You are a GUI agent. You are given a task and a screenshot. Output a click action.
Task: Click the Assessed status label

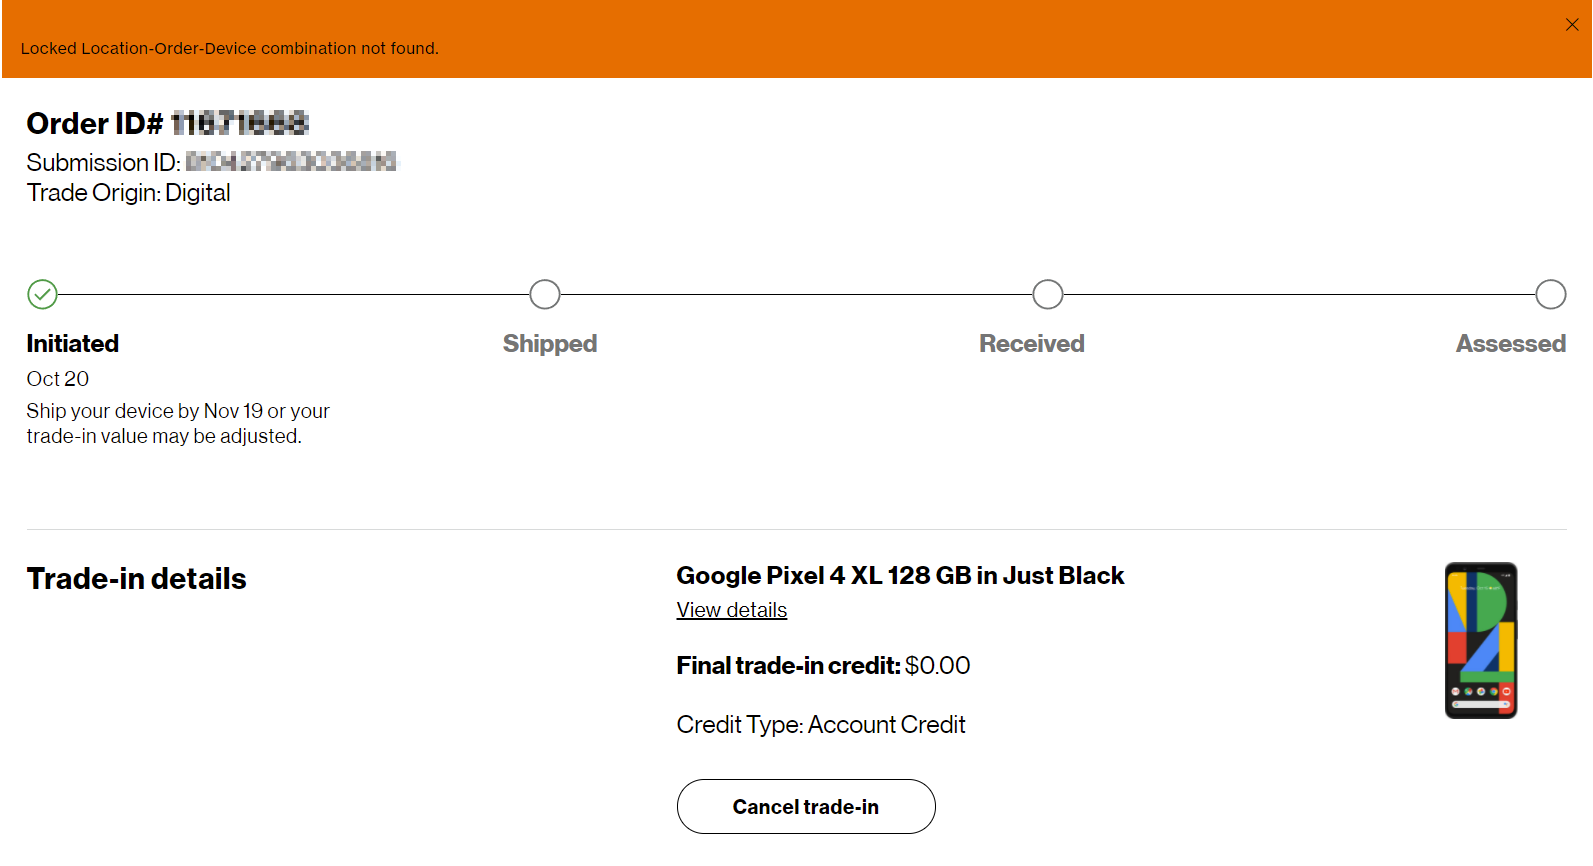[1511, 344]
